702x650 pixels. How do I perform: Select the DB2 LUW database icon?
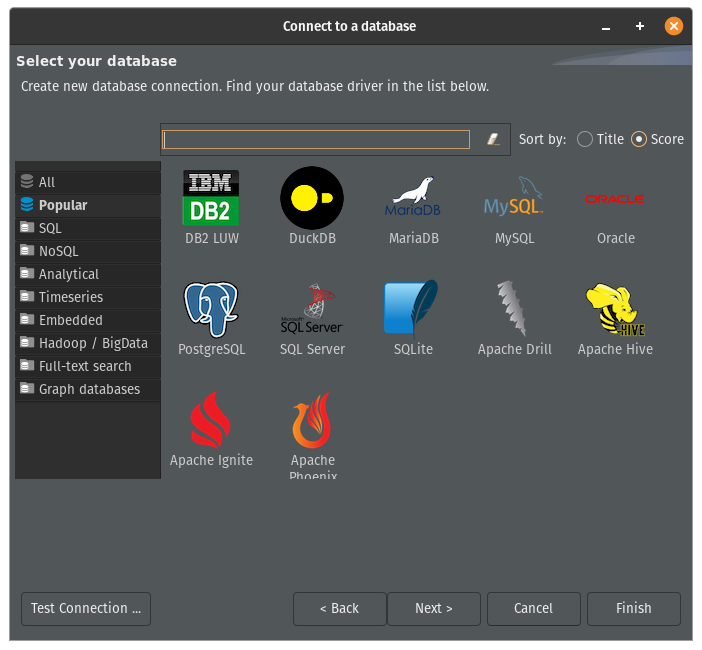point(211,197)
